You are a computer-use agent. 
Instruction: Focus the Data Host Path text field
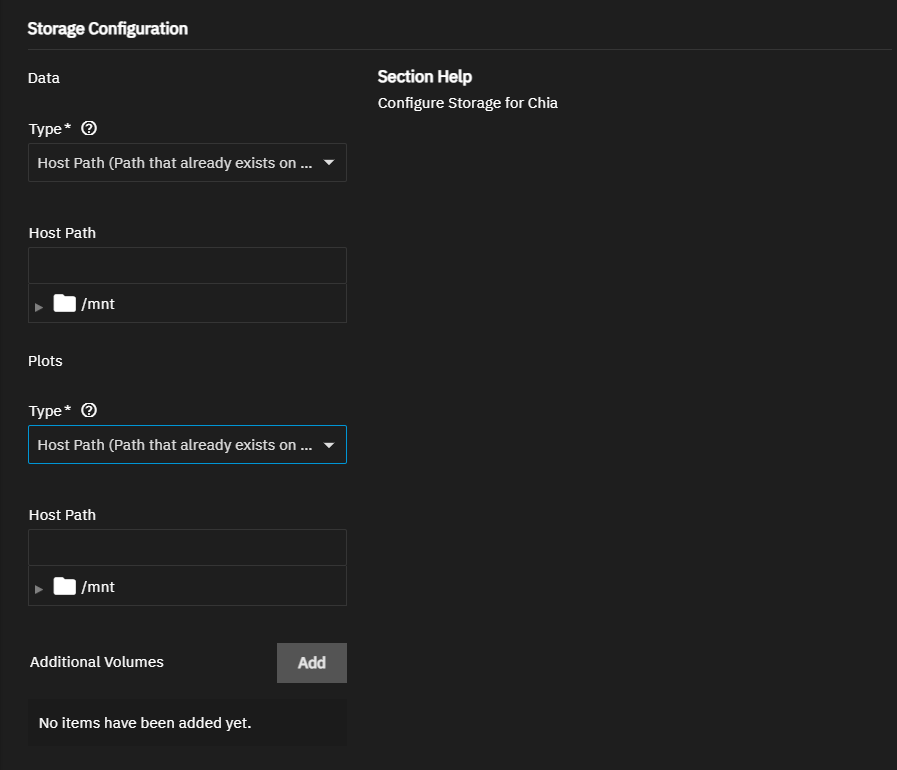click(x=187, y=266)
